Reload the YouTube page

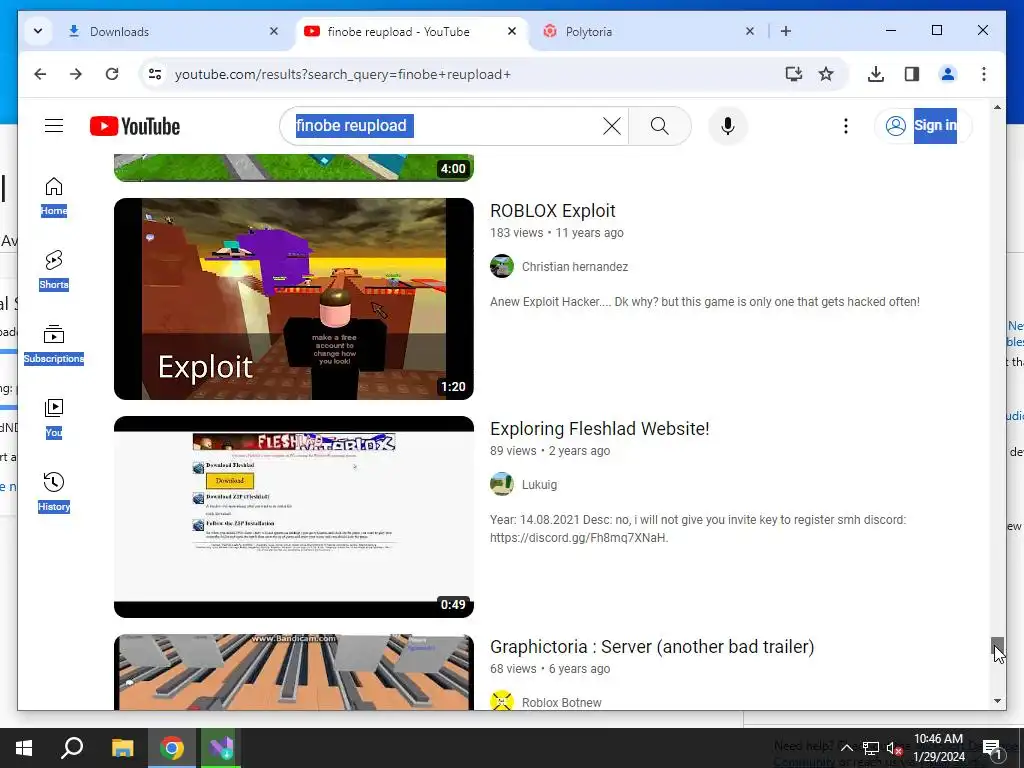click(x=112, y=74)
